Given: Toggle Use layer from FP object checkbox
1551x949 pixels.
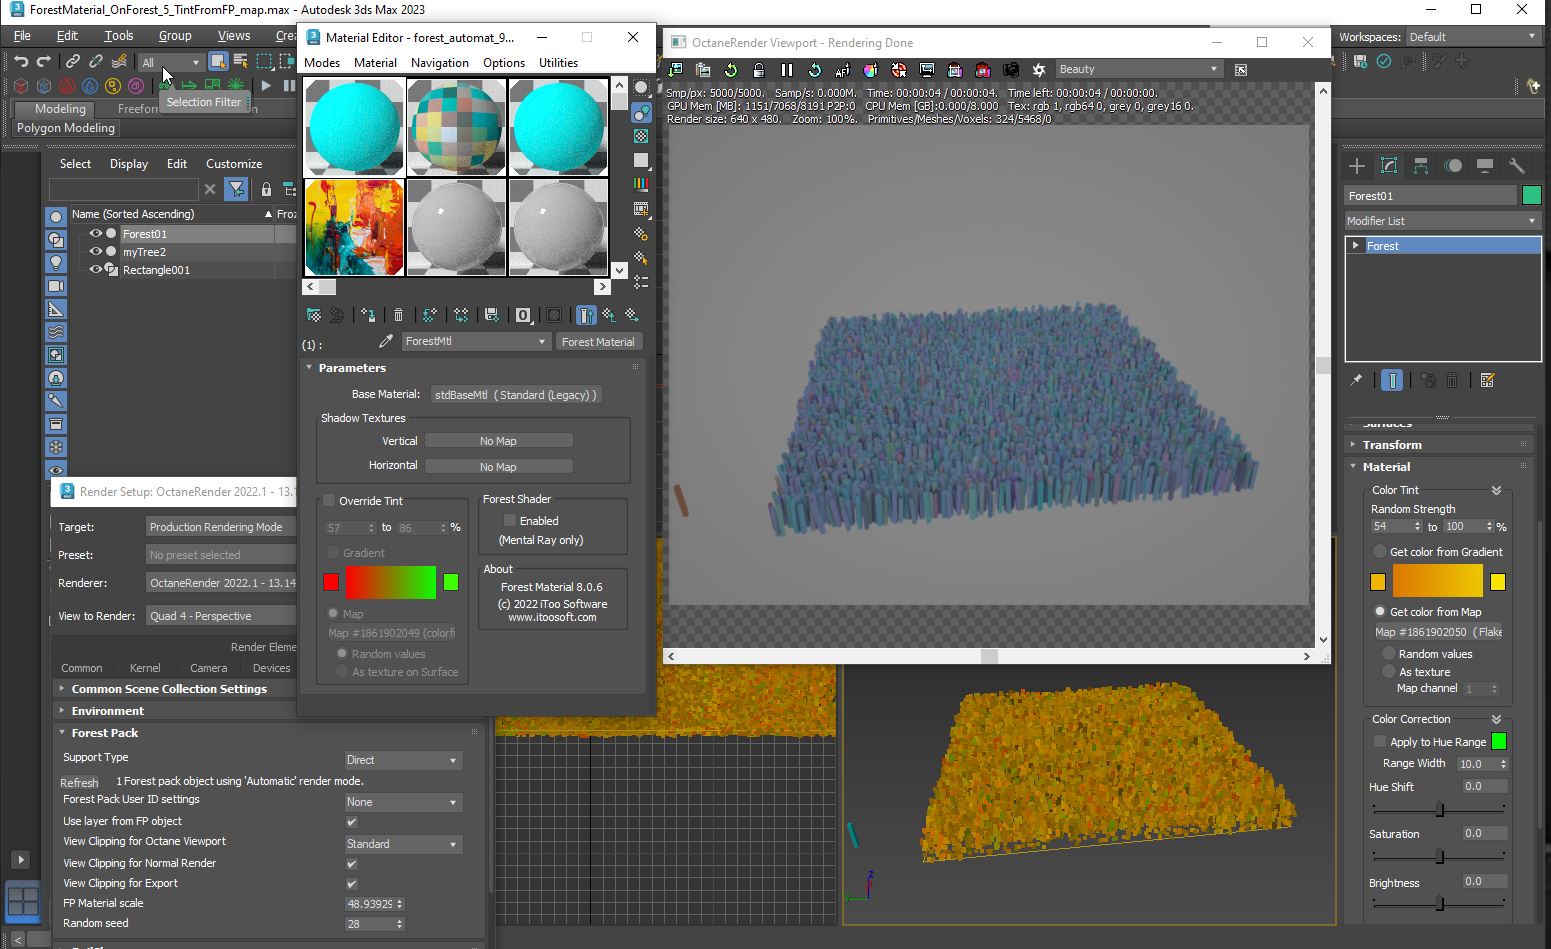Looking at the screenshot, I should (352, 822).
